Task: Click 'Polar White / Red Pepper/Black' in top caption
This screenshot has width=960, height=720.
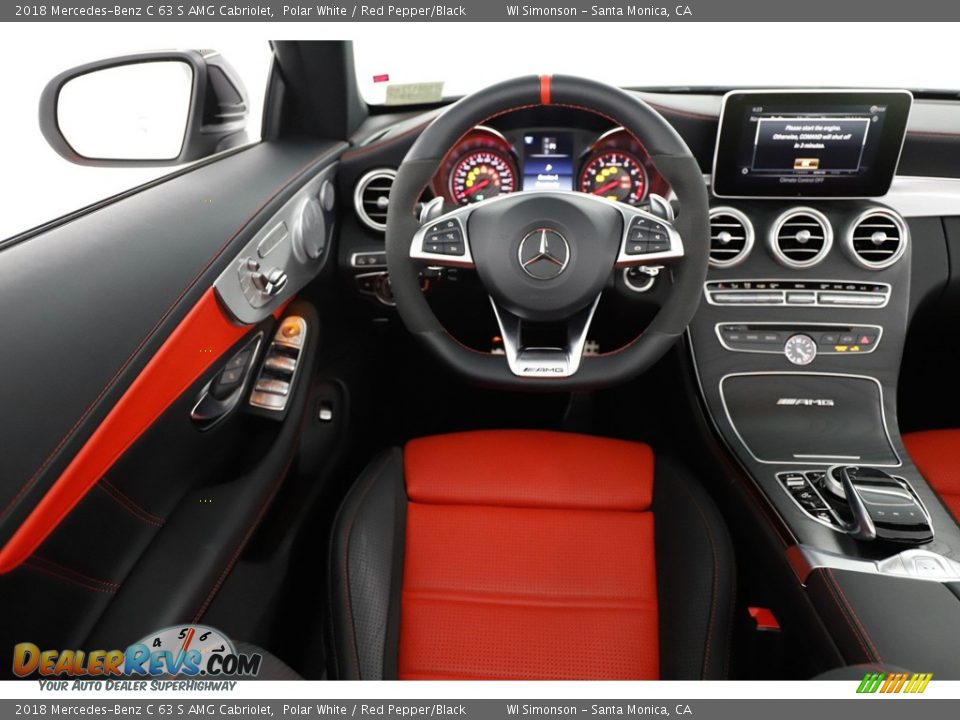Action: [374, 10]
